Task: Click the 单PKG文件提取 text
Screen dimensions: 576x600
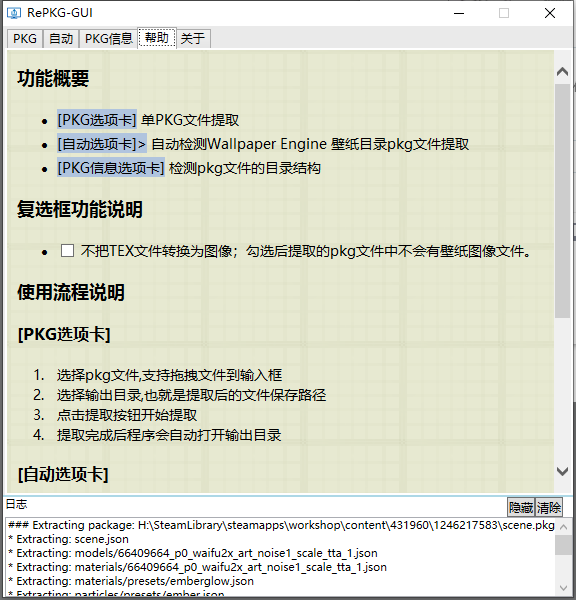Action: (x=190, y=120)
